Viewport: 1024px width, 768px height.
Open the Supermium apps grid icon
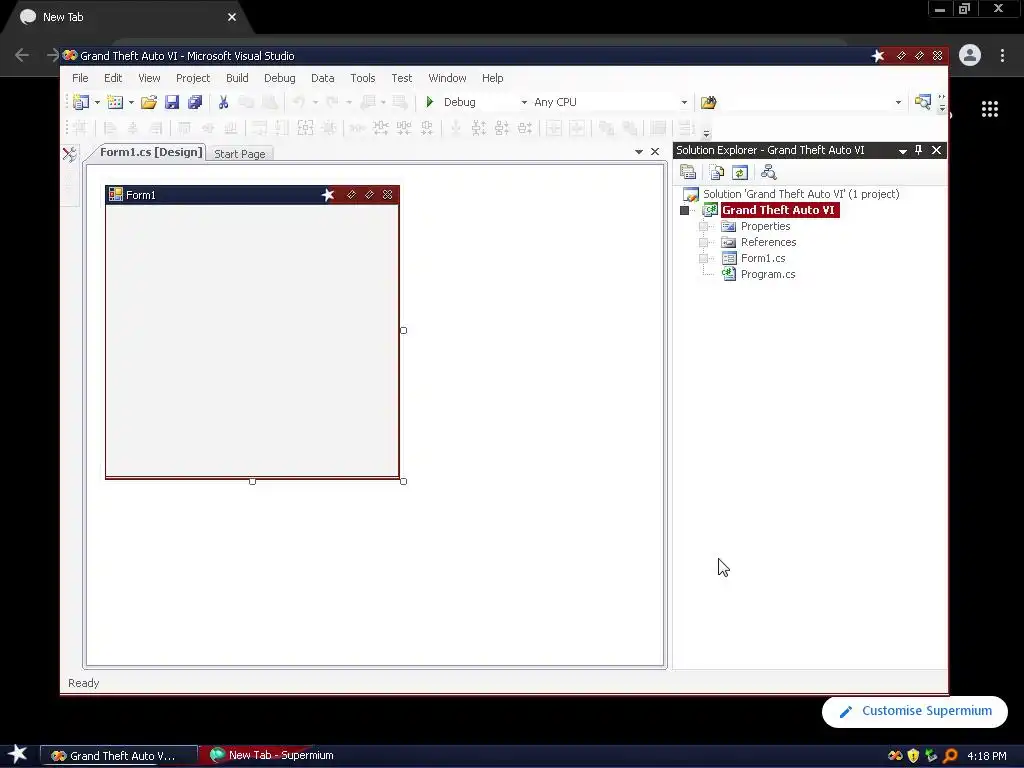(x=990, y=109)
